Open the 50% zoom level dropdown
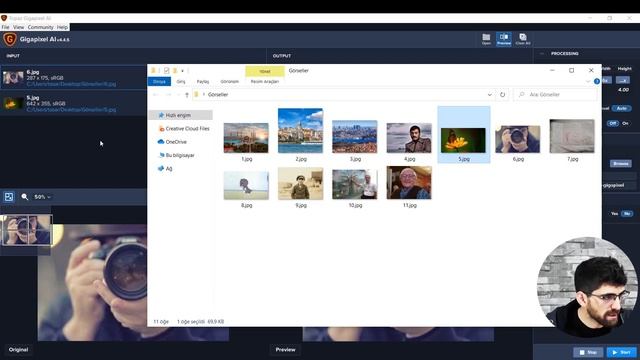Image resolution: width=640 pixels, height=360 pixels. coord(42,197)
